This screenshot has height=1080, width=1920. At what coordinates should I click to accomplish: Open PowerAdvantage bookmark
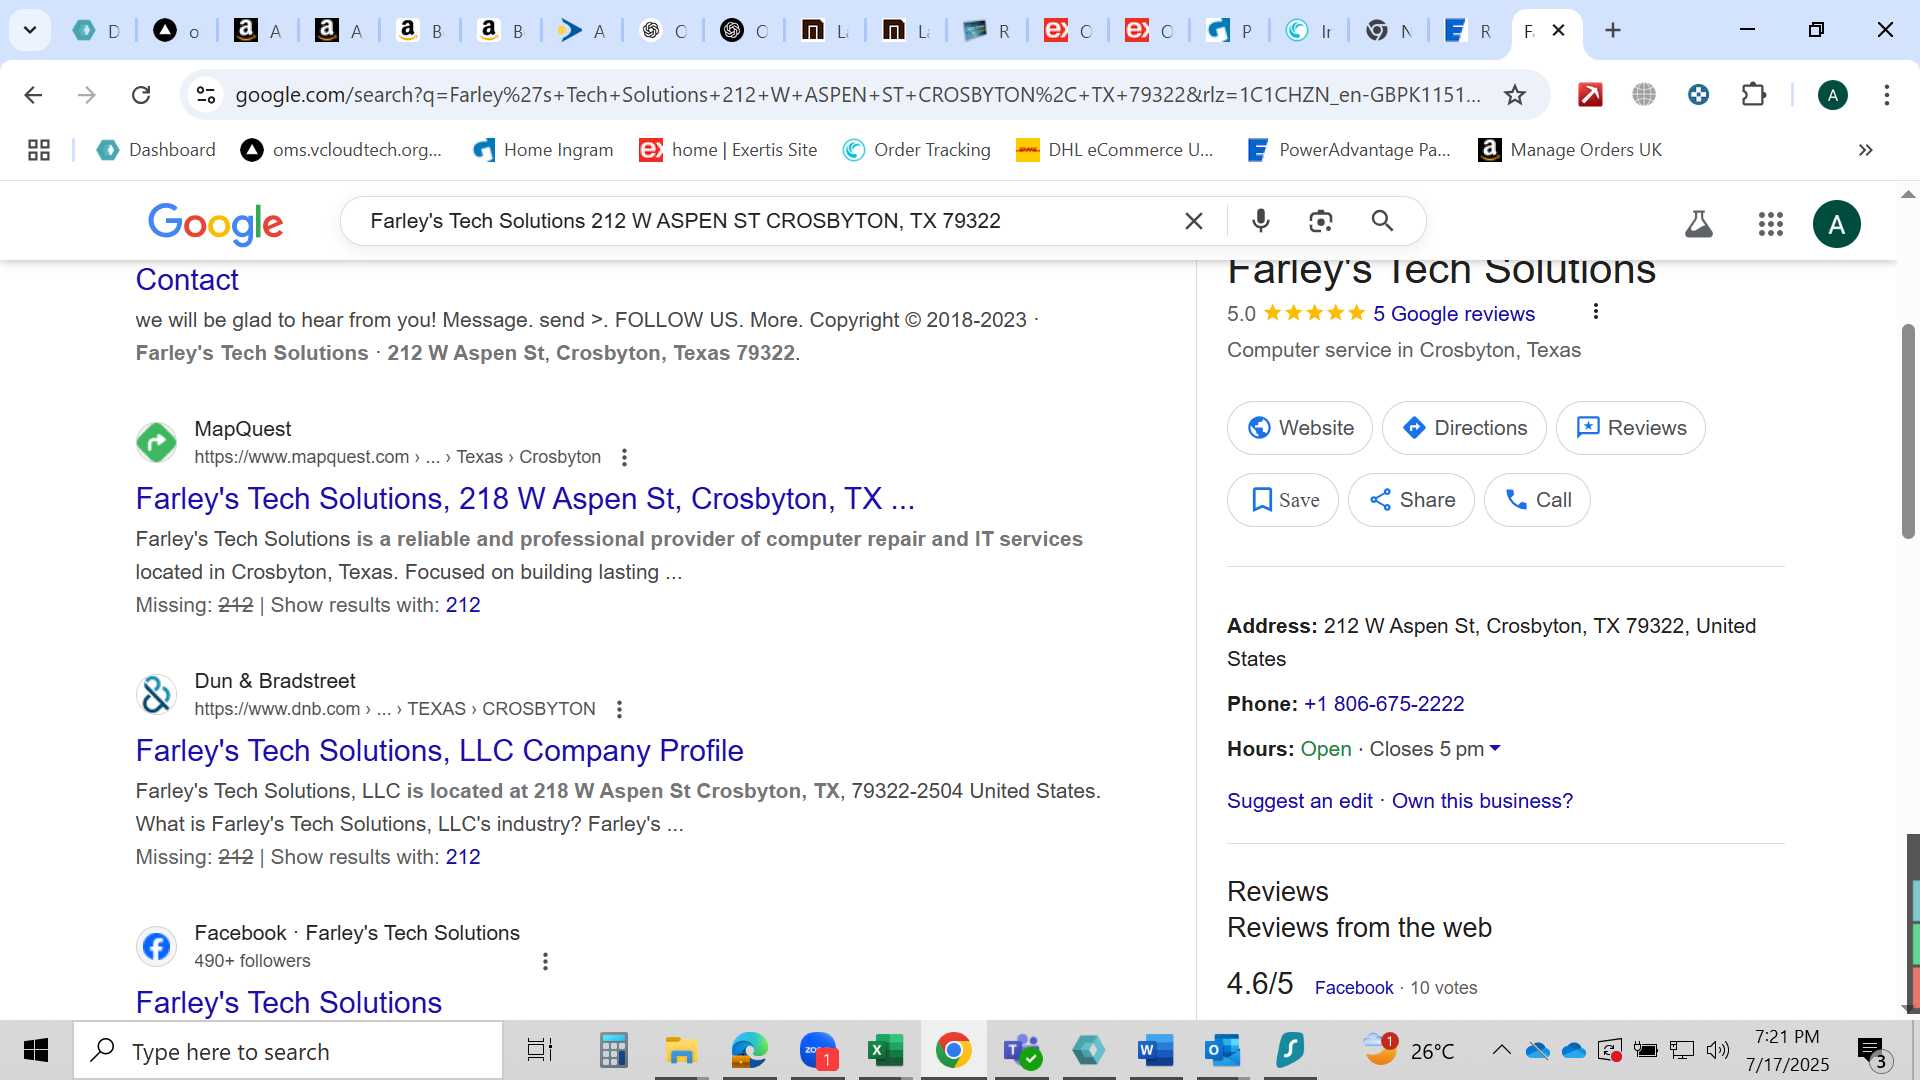(x=1349, y=150)
